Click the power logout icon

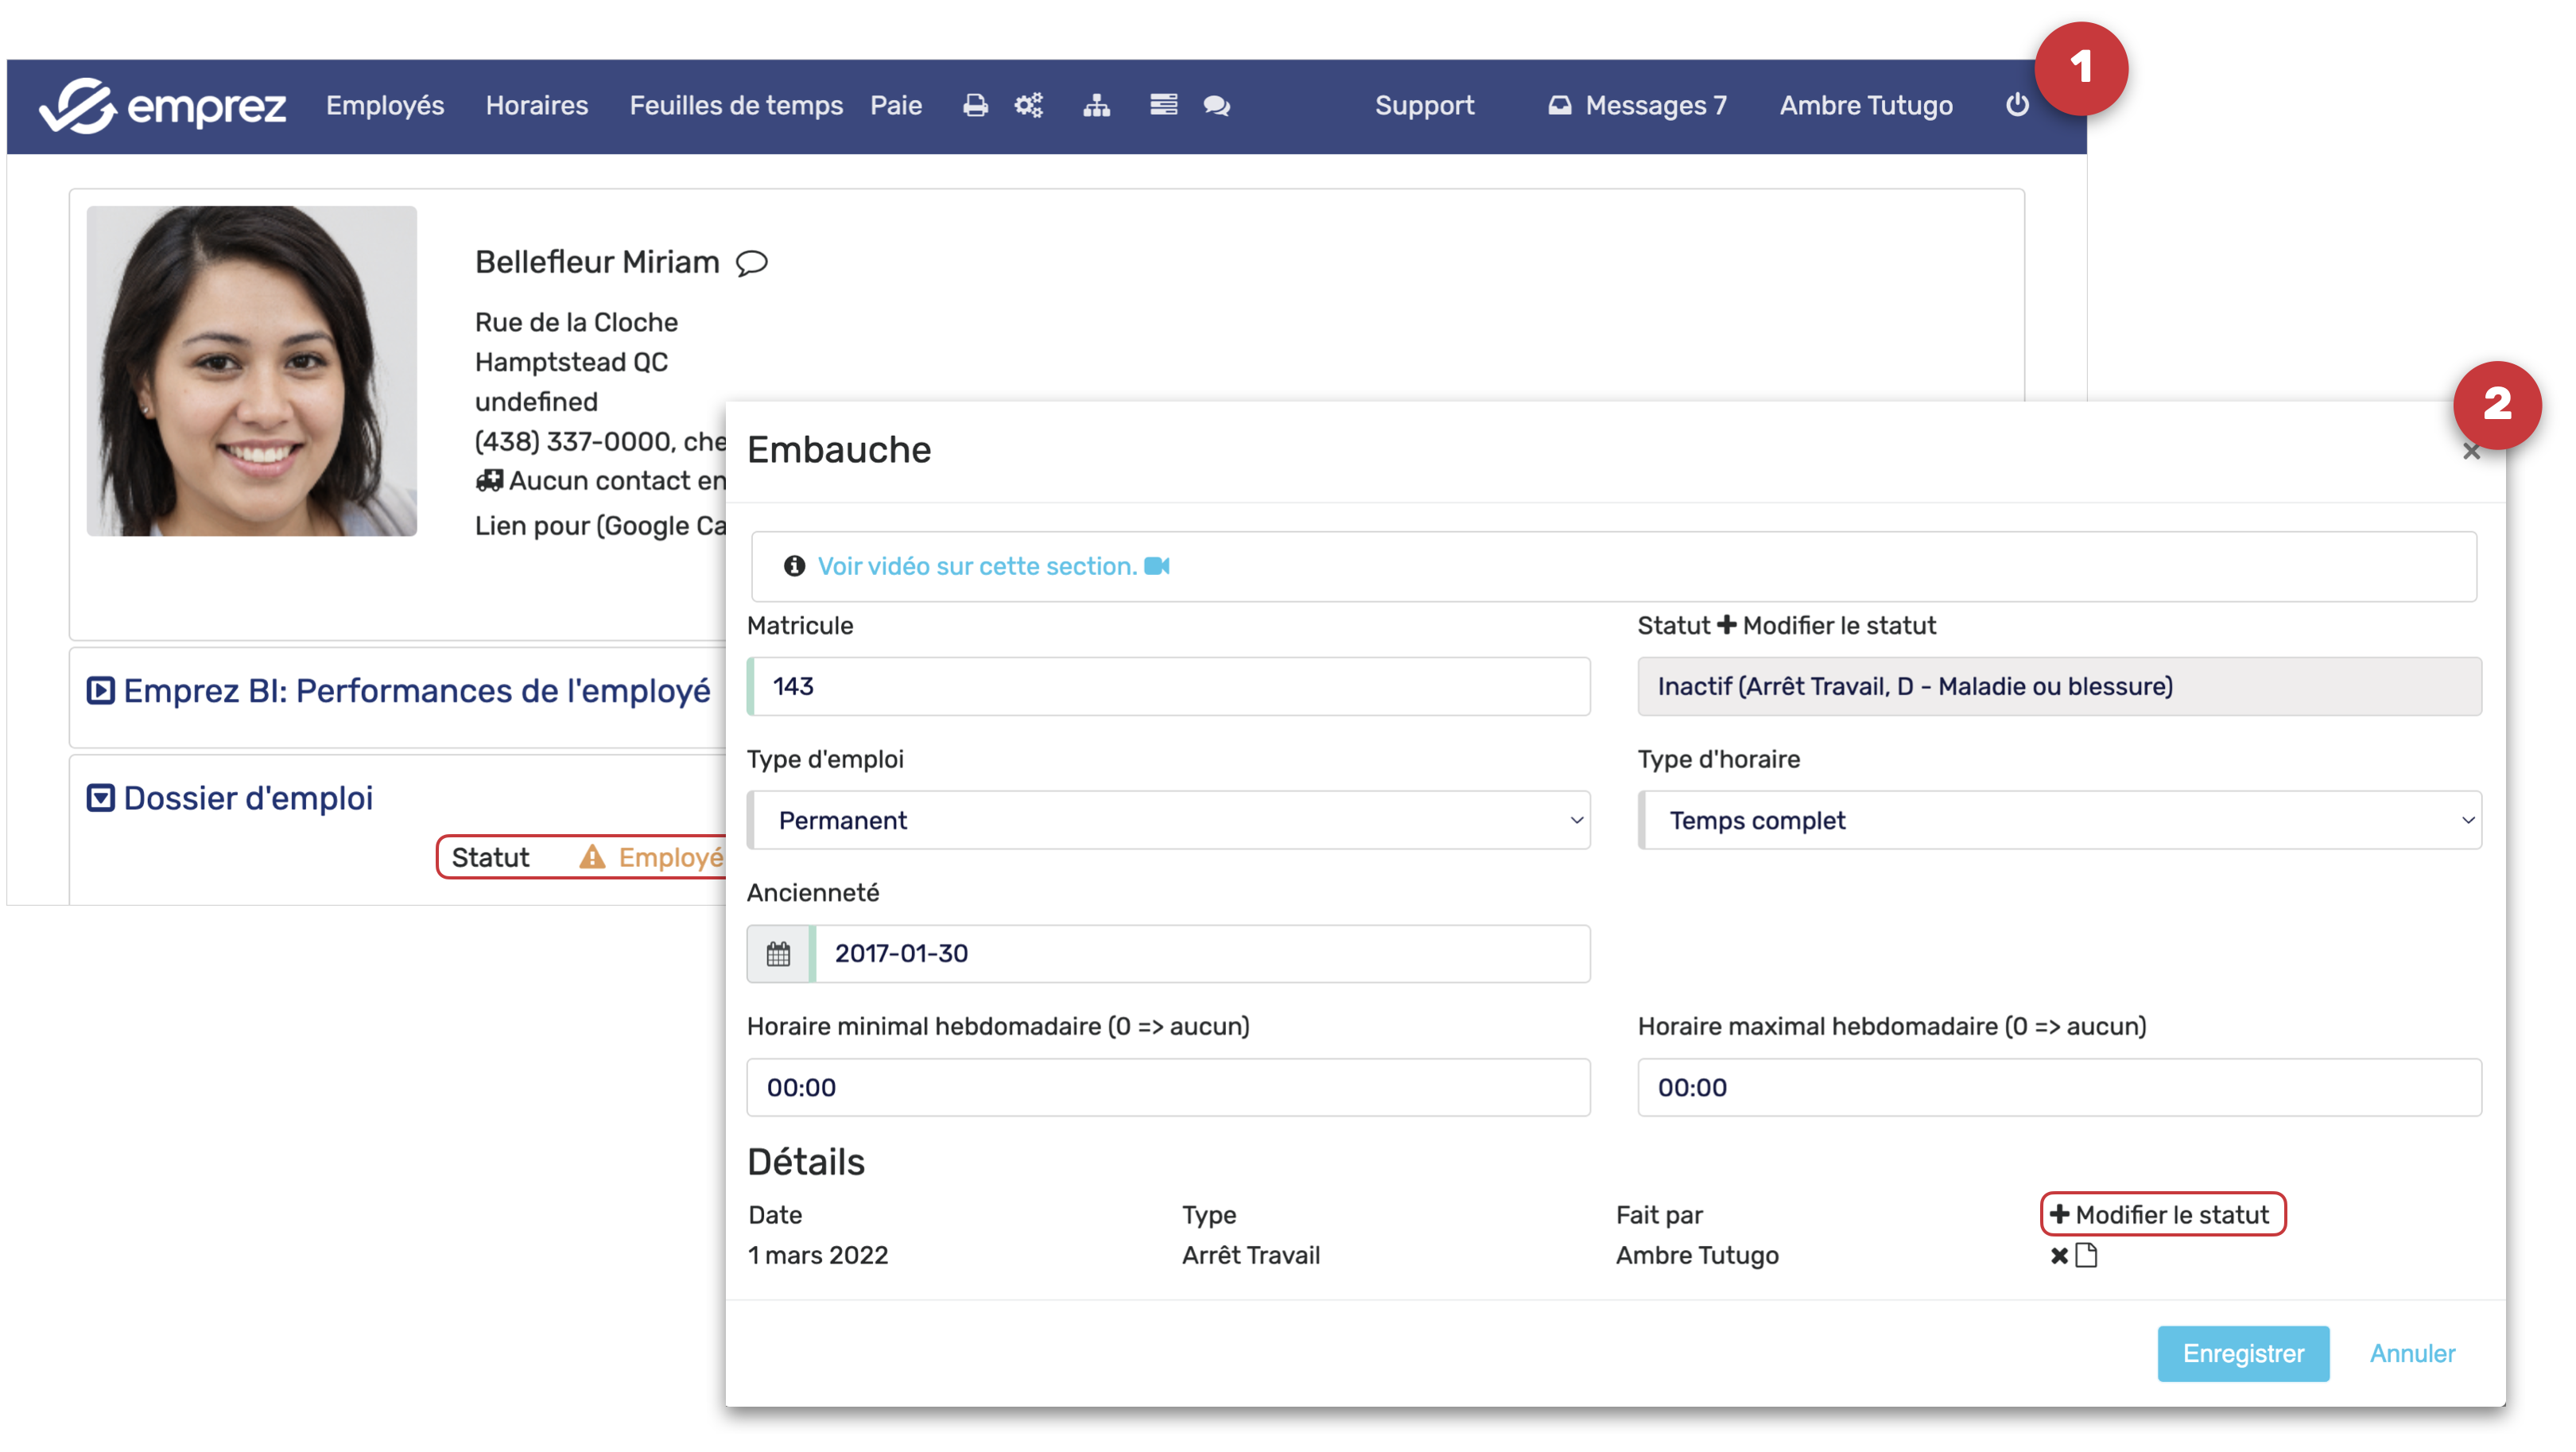(2017, 105)
